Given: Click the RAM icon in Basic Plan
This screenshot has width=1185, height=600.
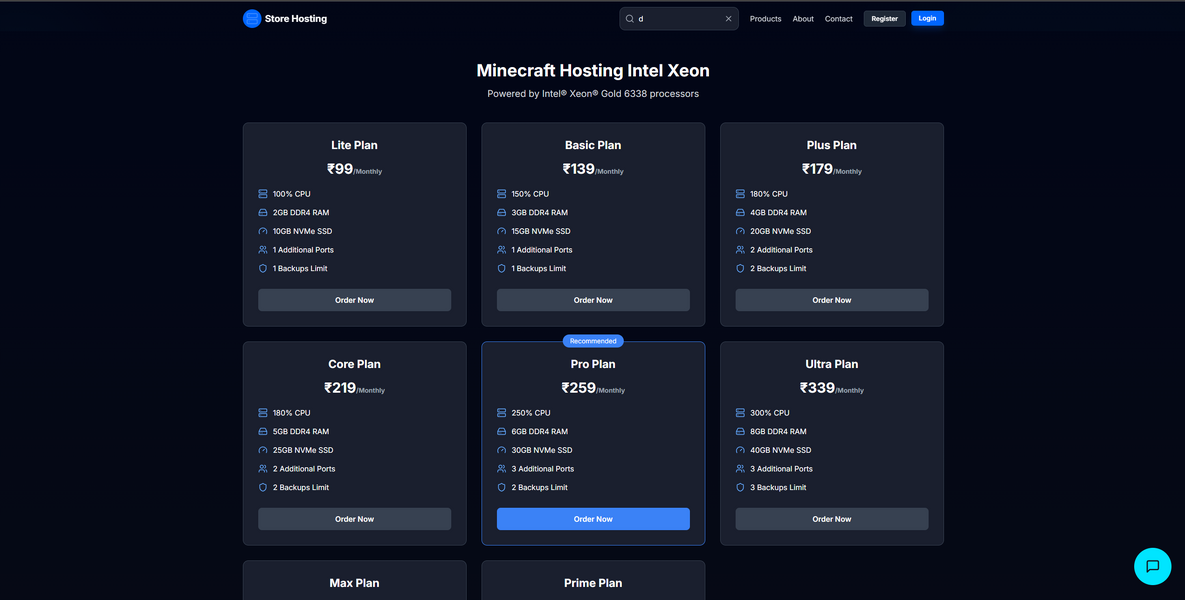Looking at the screenshot, I should (x=502, y=212).
